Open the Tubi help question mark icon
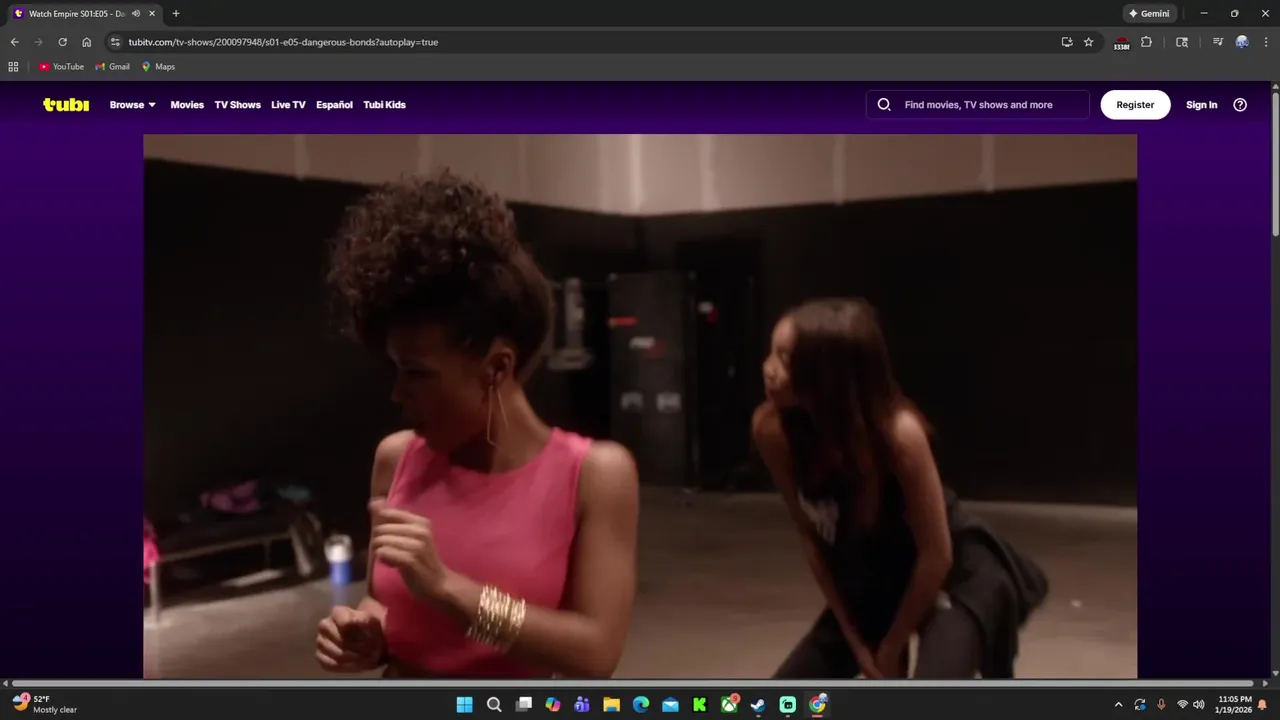 pos(1240,105)
